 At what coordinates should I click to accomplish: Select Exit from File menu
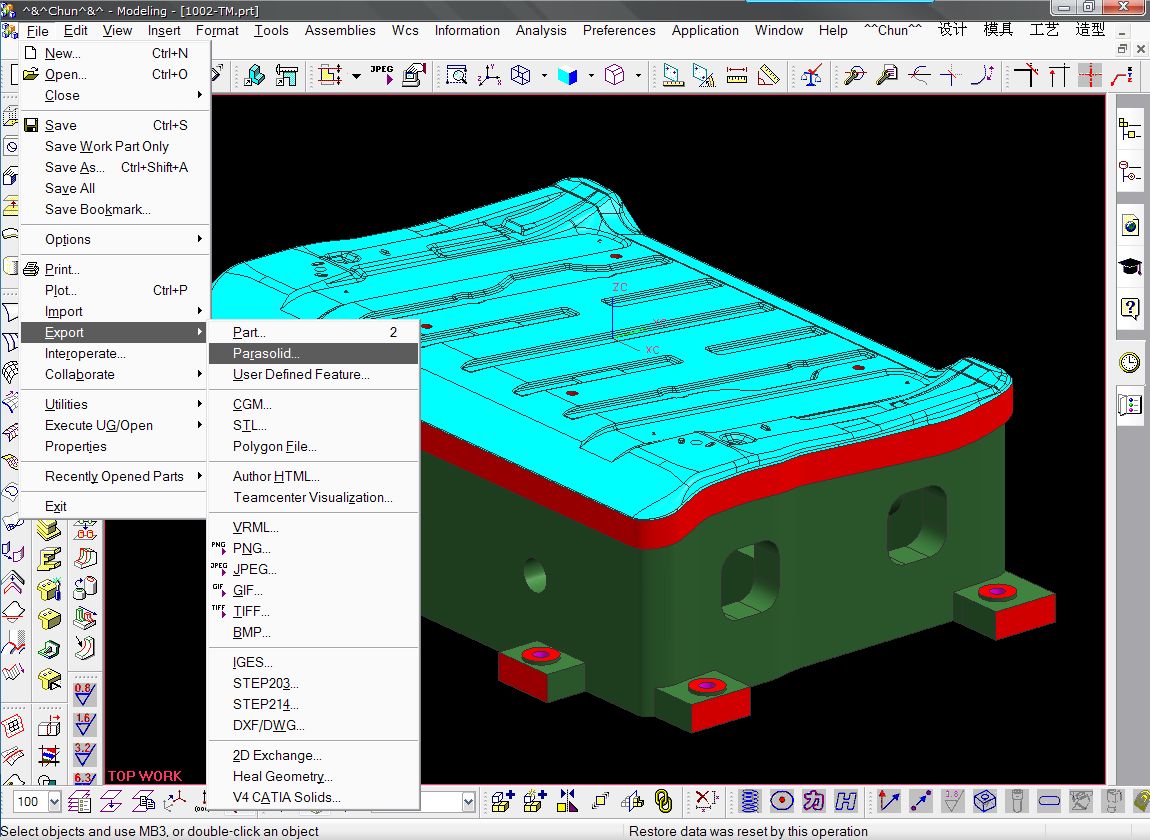[x=114, y=506]
